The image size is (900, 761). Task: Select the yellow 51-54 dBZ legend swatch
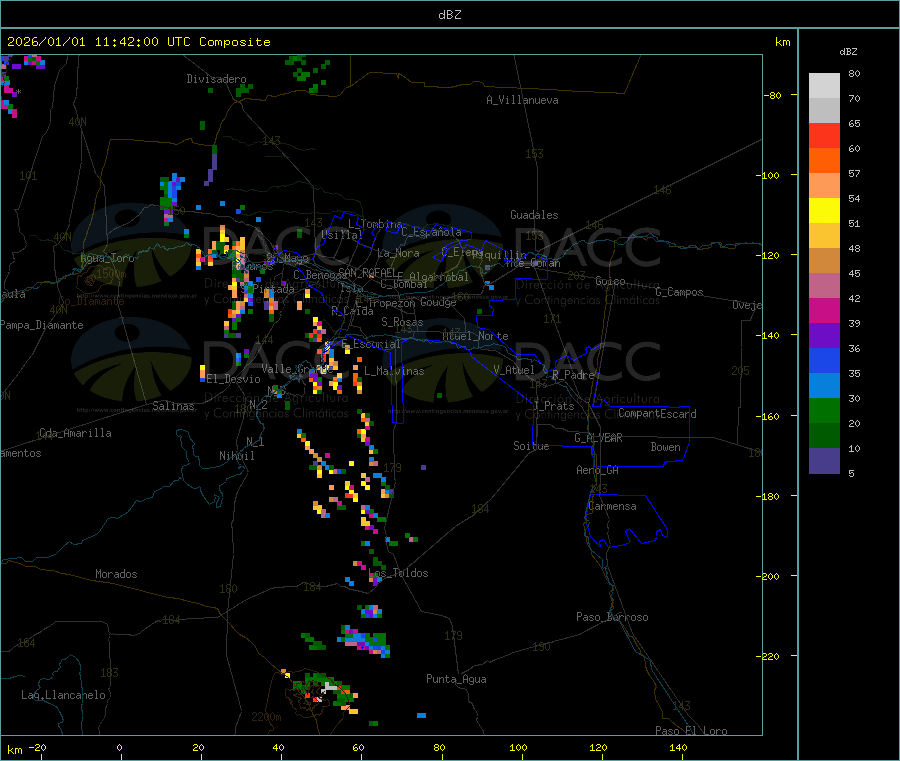pos(824,211)
